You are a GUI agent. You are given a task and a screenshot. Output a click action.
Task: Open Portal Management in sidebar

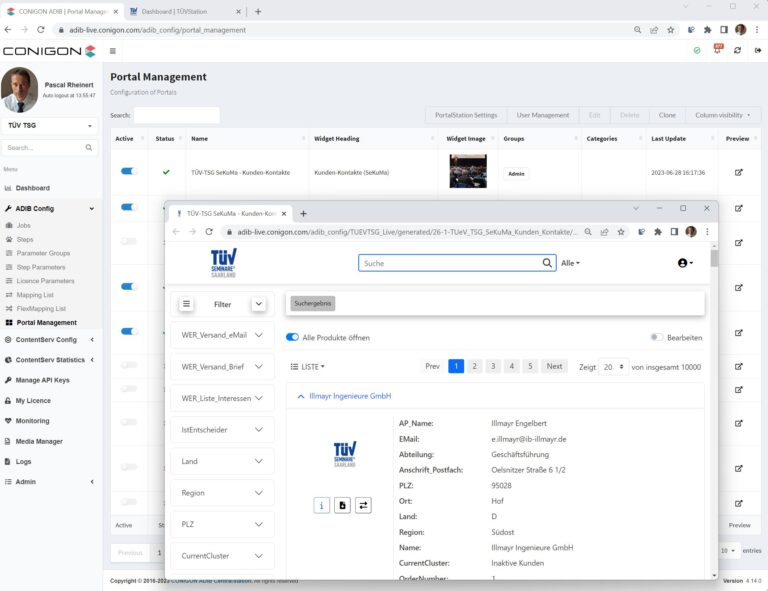coord(47,322)
